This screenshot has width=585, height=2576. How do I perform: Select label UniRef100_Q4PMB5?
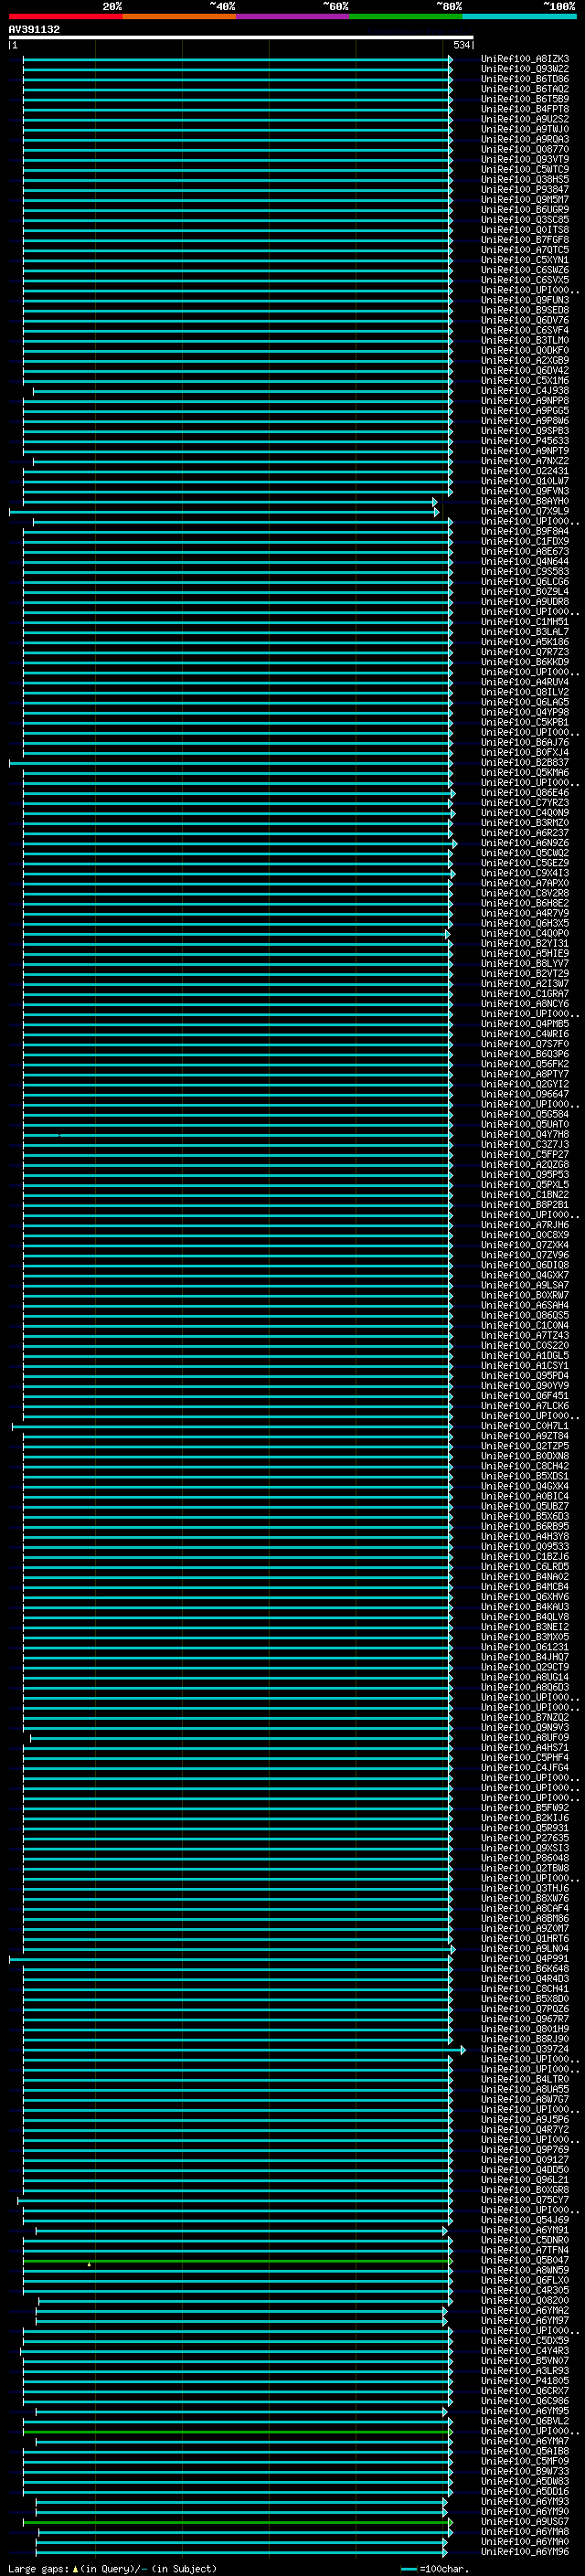pos(525,1024)
